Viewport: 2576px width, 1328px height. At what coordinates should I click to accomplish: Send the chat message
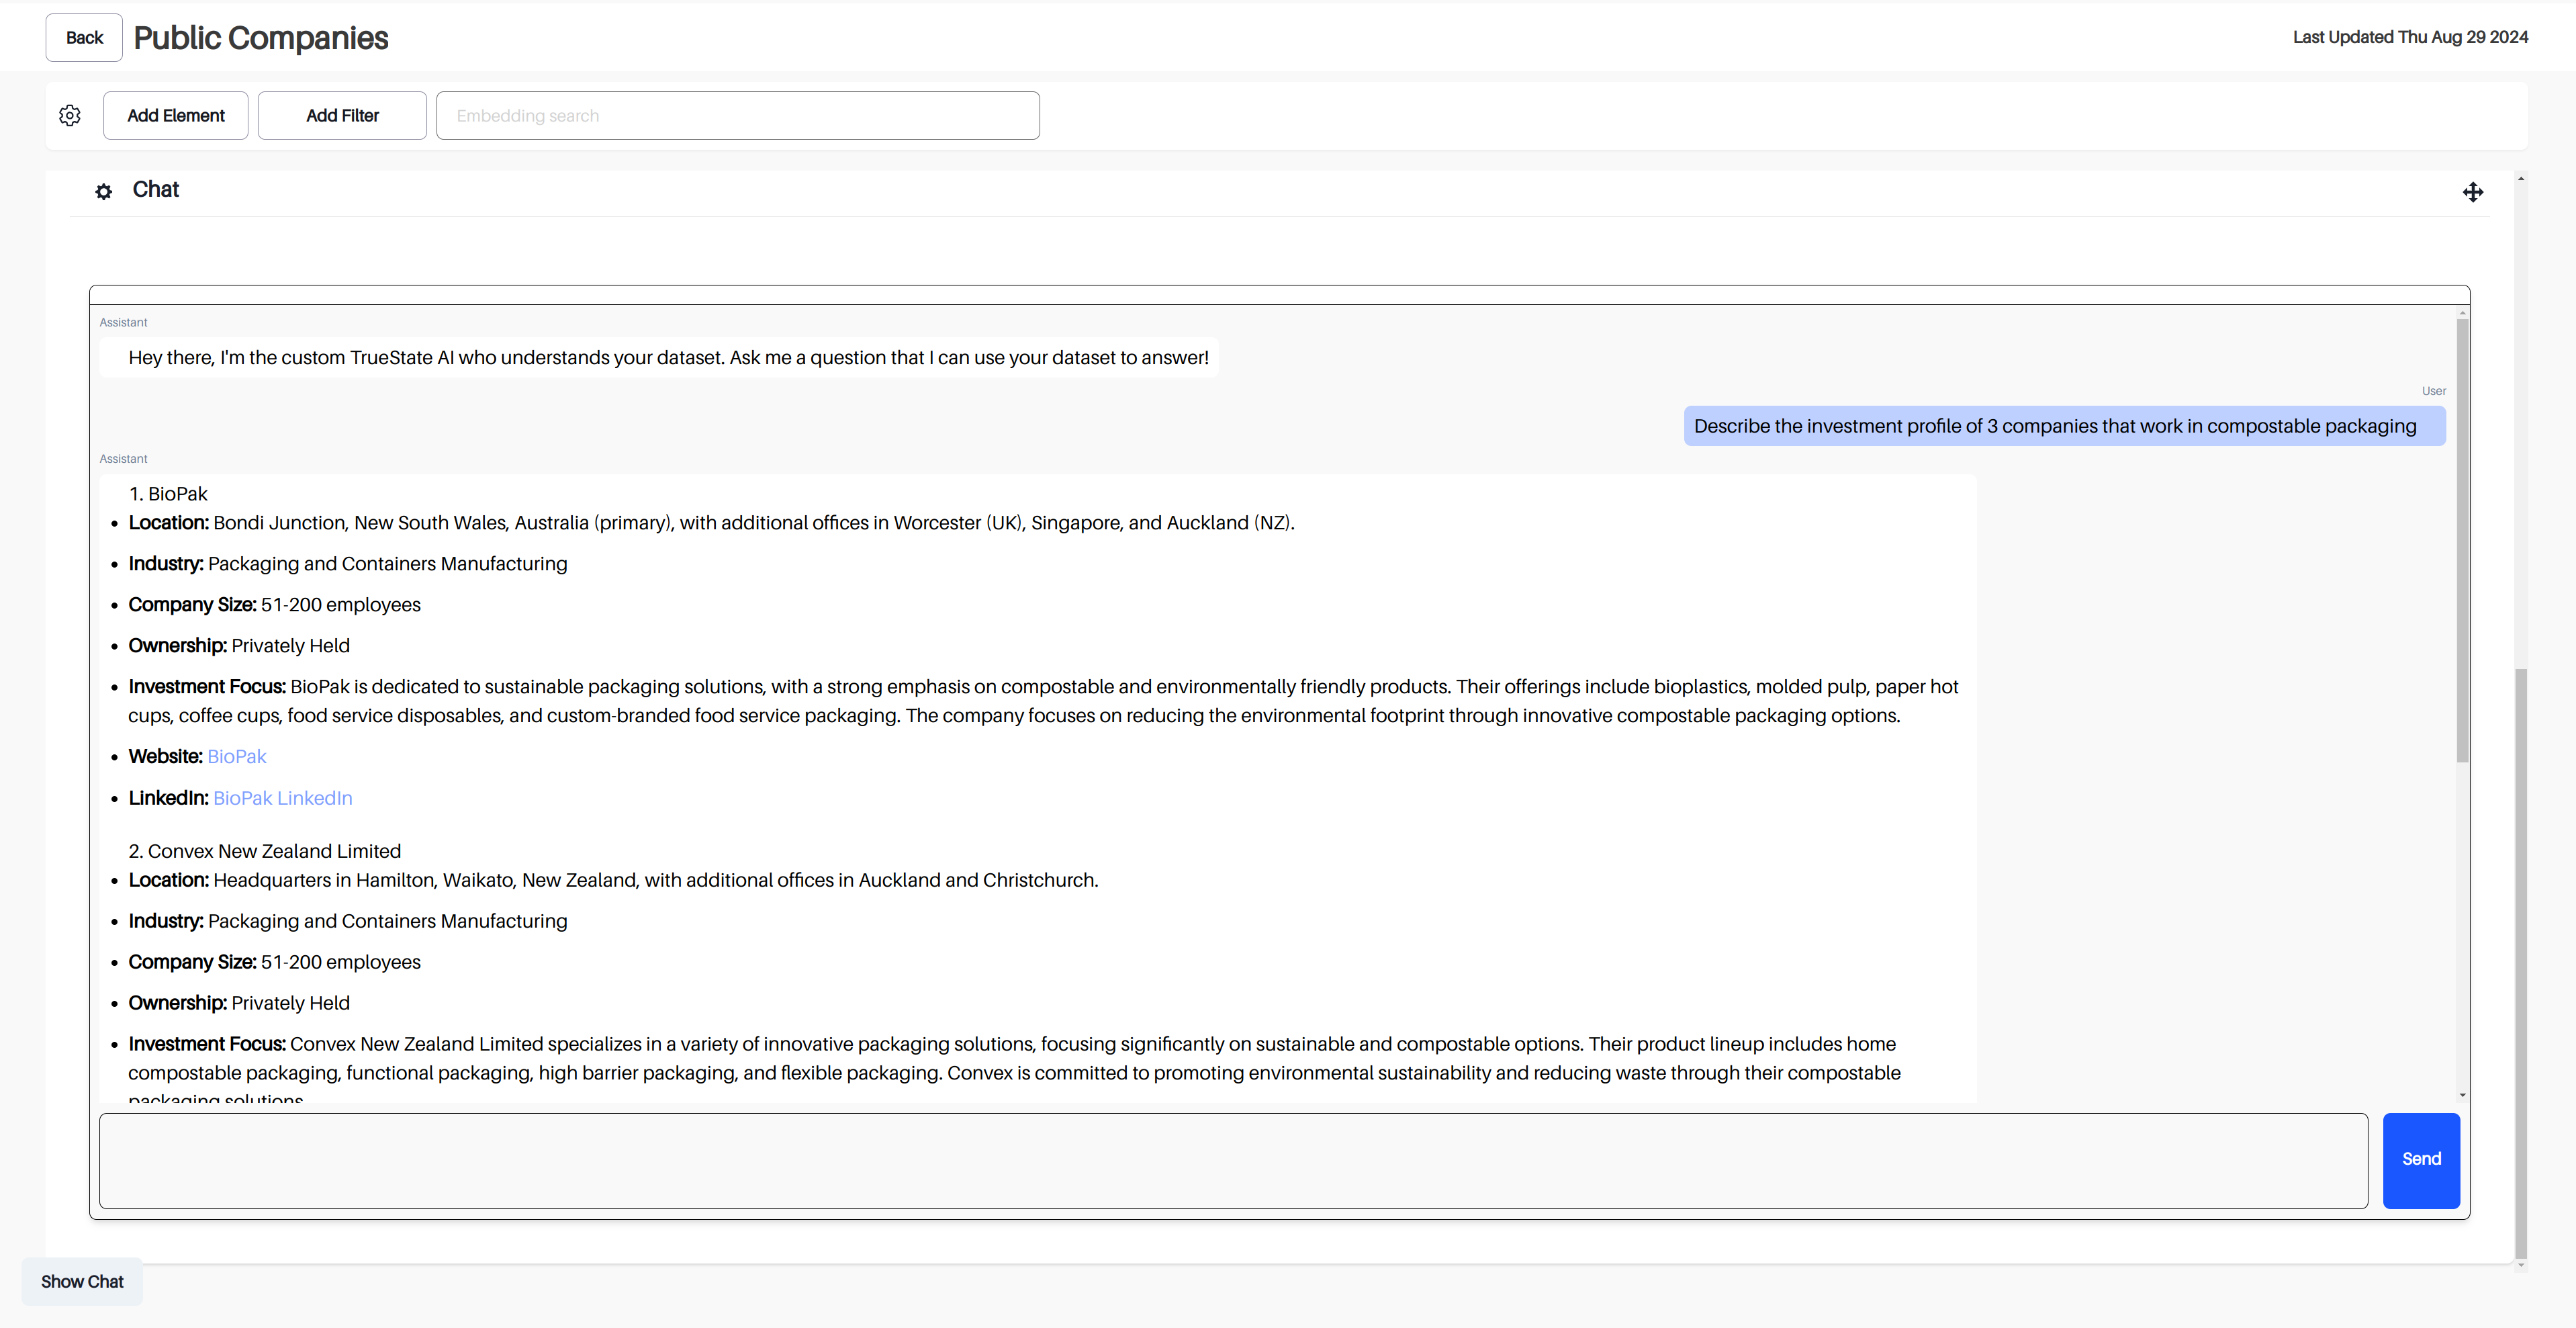point(2421,1160)
